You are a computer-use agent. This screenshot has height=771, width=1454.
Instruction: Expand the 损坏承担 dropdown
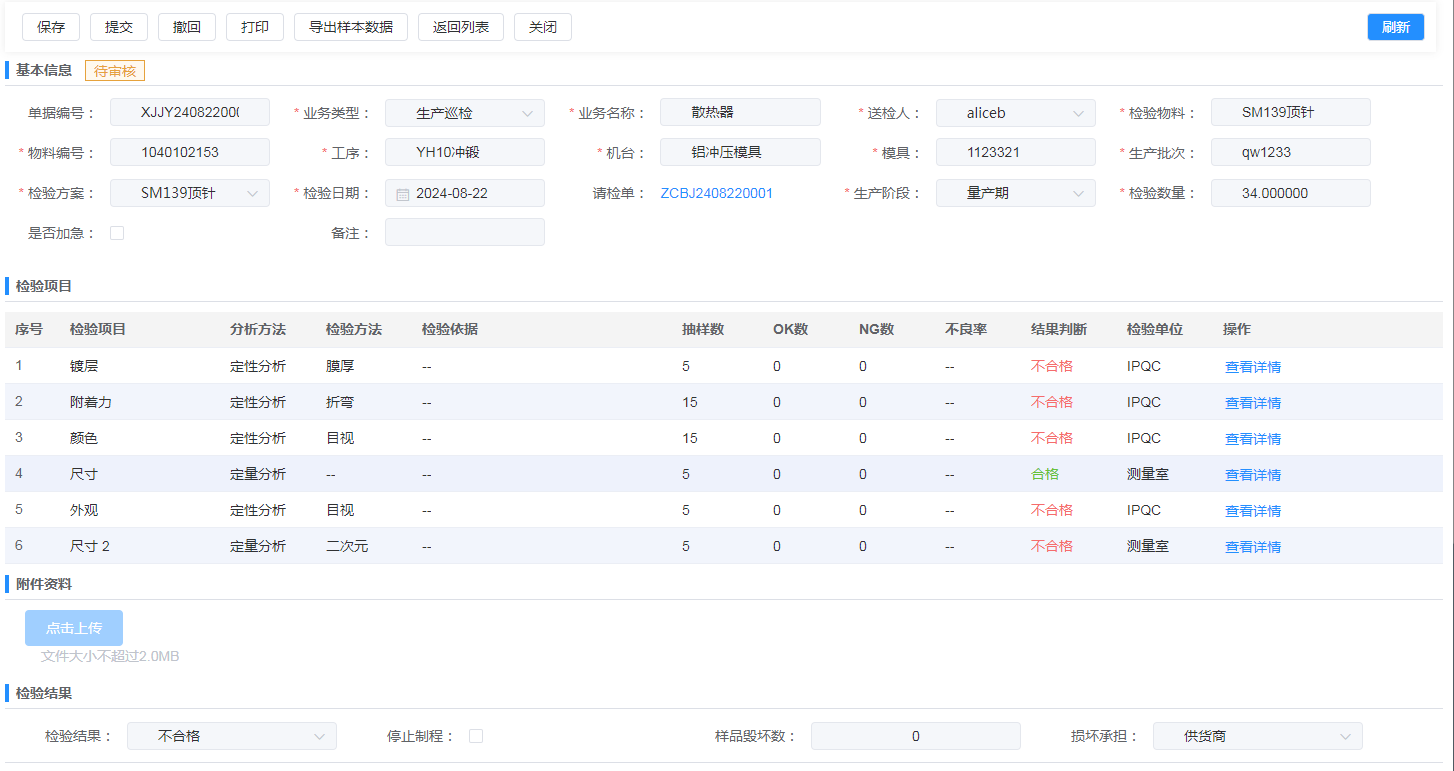click(x=1258, y=736)
